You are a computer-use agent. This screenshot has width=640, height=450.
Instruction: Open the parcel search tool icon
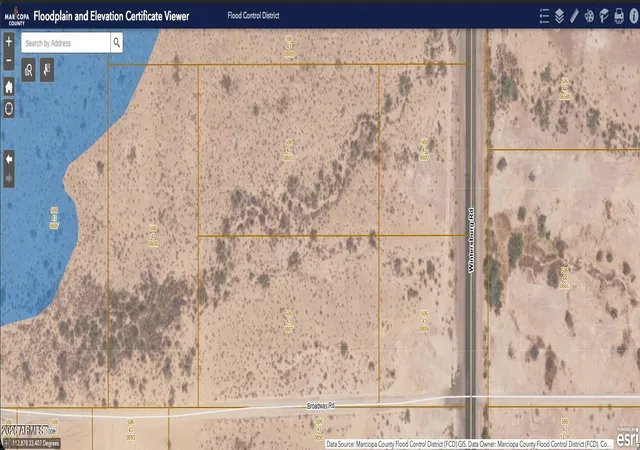[28, 70]
